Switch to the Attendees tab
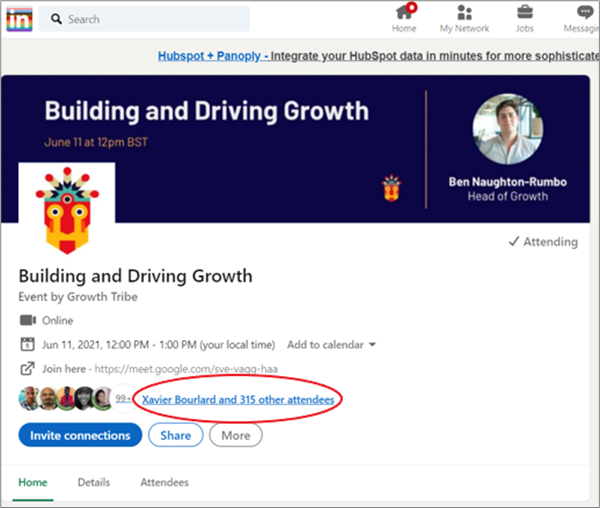This screenshot has height=508, width=600. click(165, 482)
